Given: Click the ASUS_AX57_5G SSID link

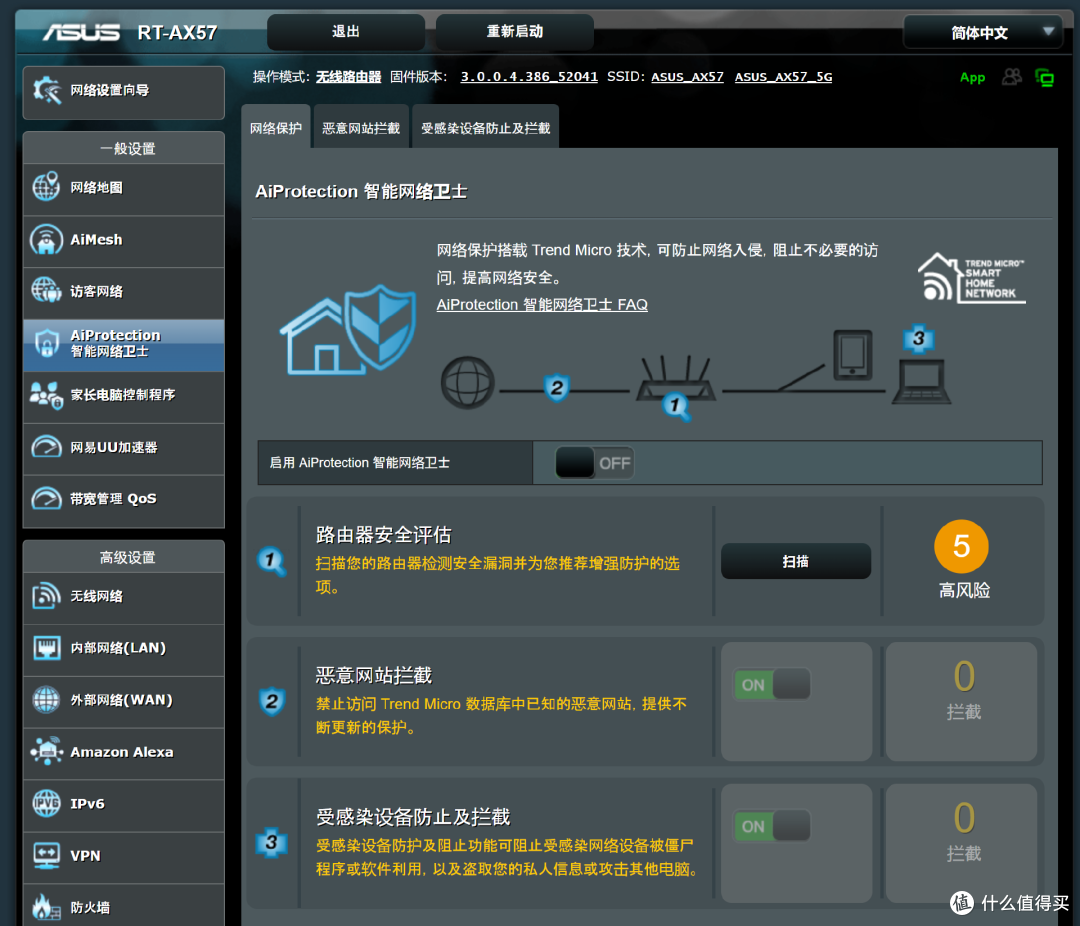Looking at the screenshot, I should tap(783, 76).
